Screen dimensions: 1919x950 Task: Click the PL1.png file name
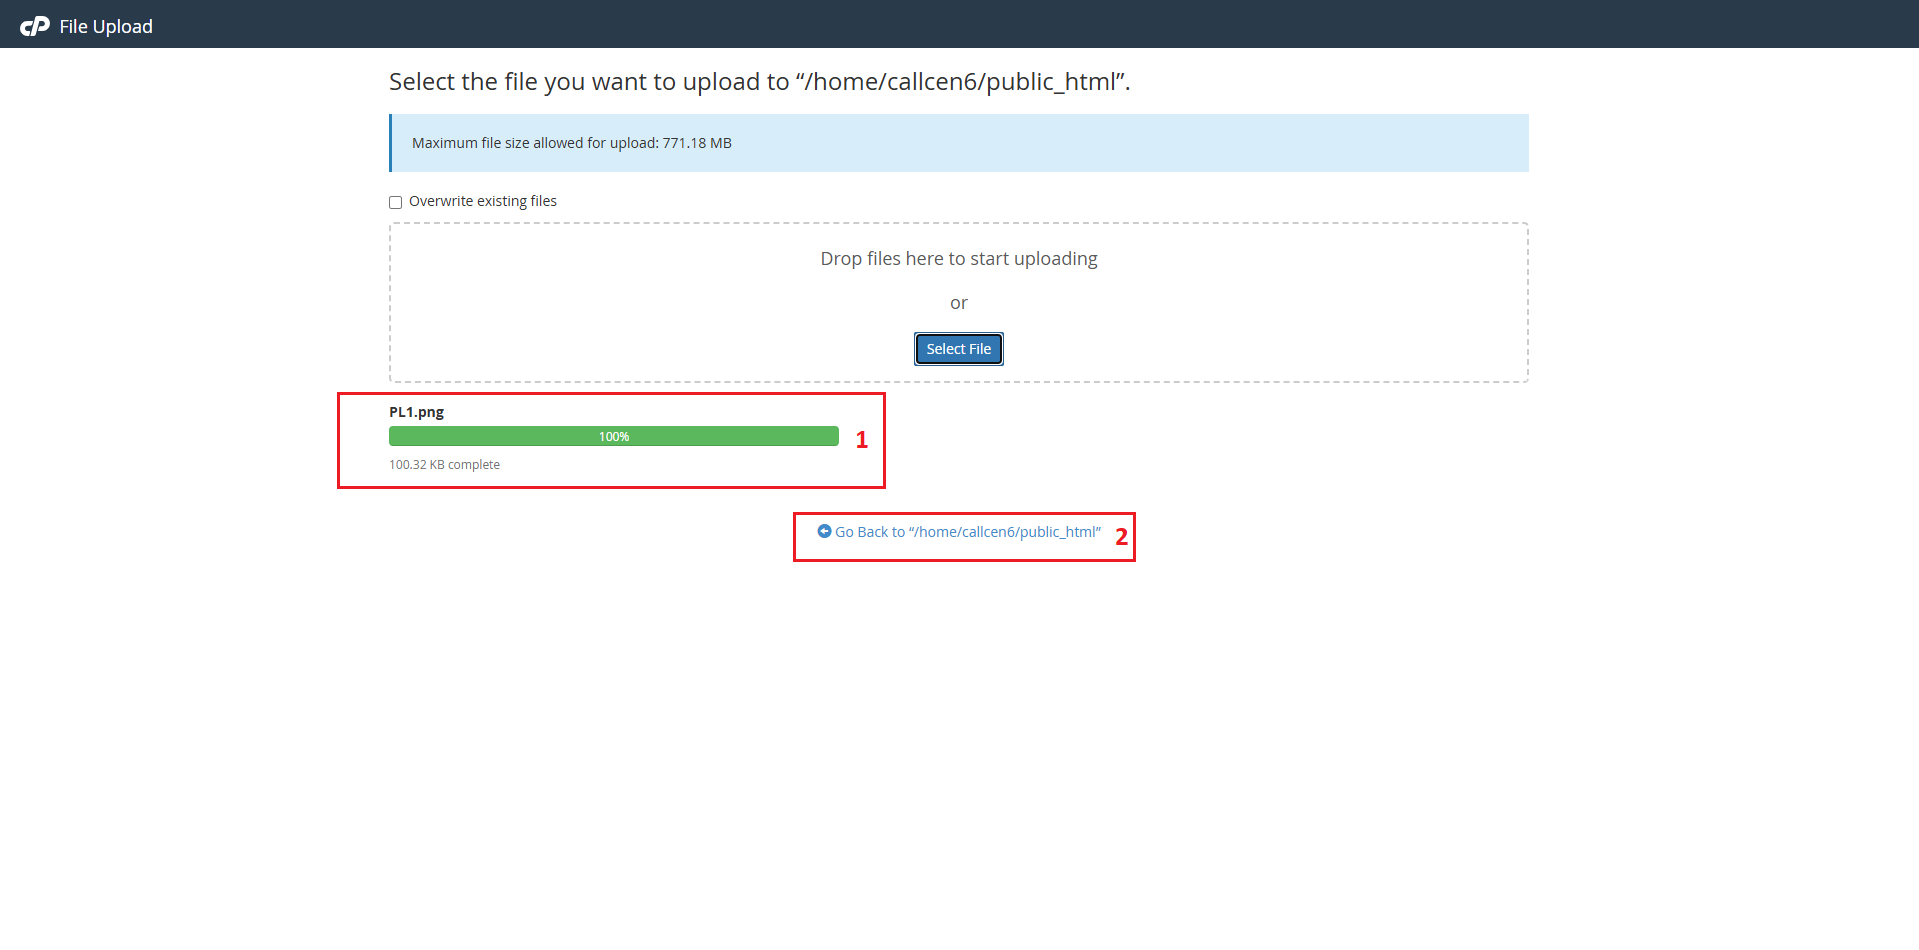(416, 412)
